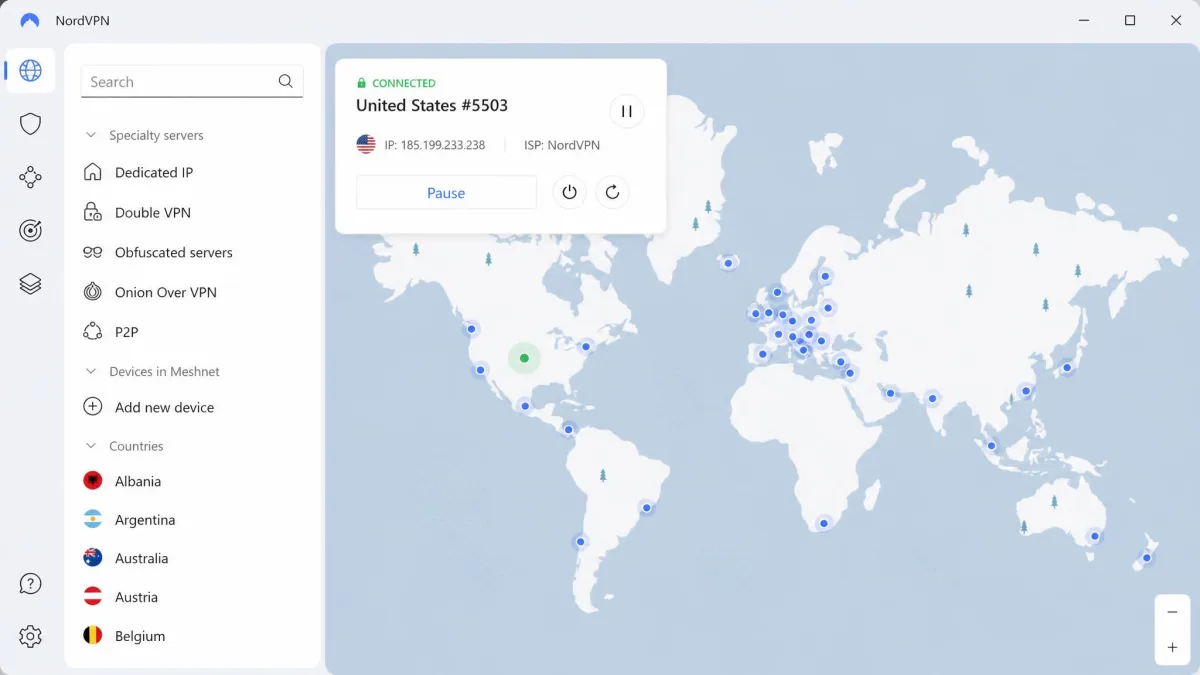Select the Japan server dot on map
This screenshot has height=675, width=1200.
1067,368
